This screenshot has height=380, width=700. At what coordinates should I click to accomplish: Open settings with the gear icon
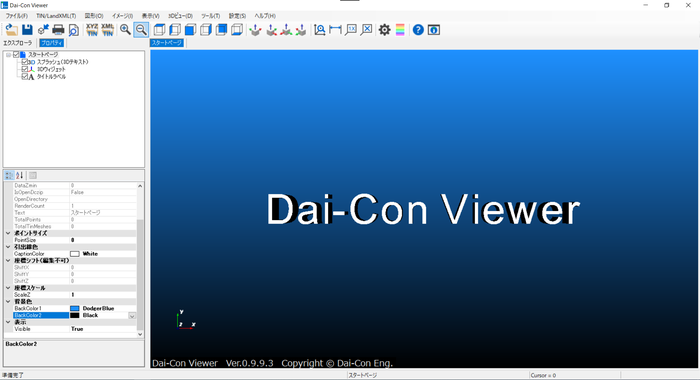(384, 30)
